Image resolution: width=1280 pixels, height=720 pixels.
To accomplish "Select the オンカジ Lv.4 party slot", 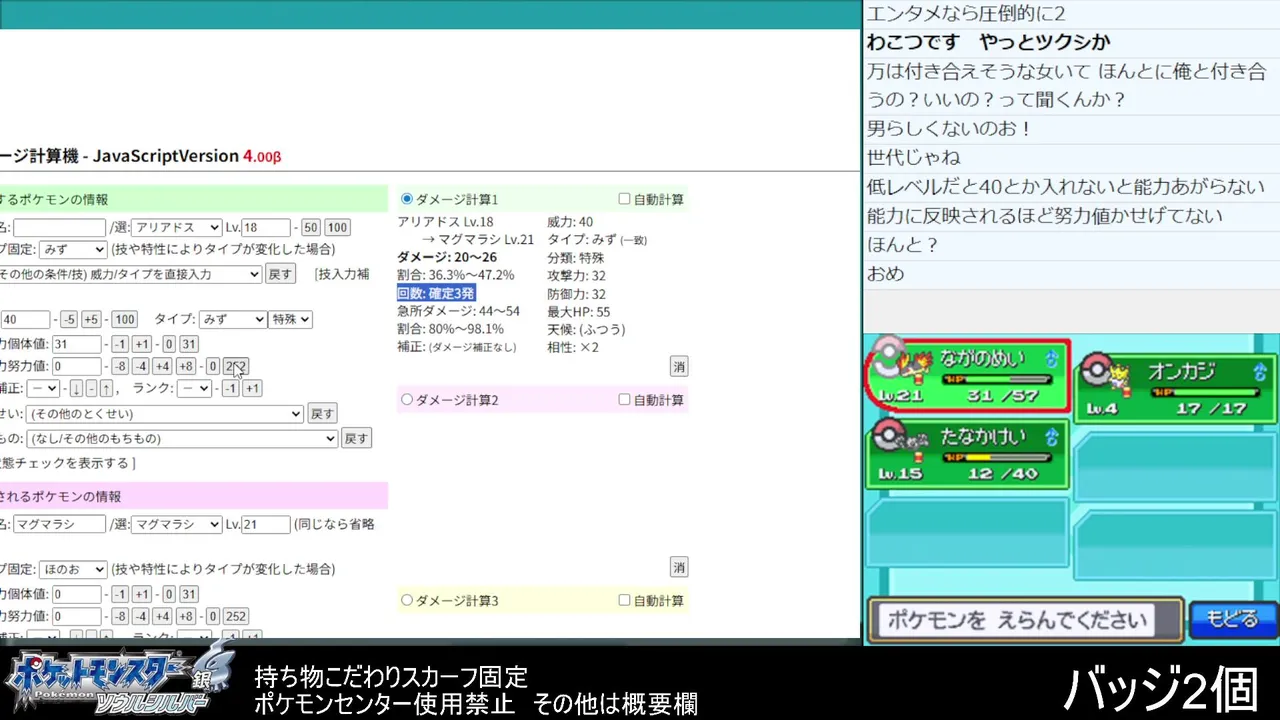I will (x=1176, y=389).
